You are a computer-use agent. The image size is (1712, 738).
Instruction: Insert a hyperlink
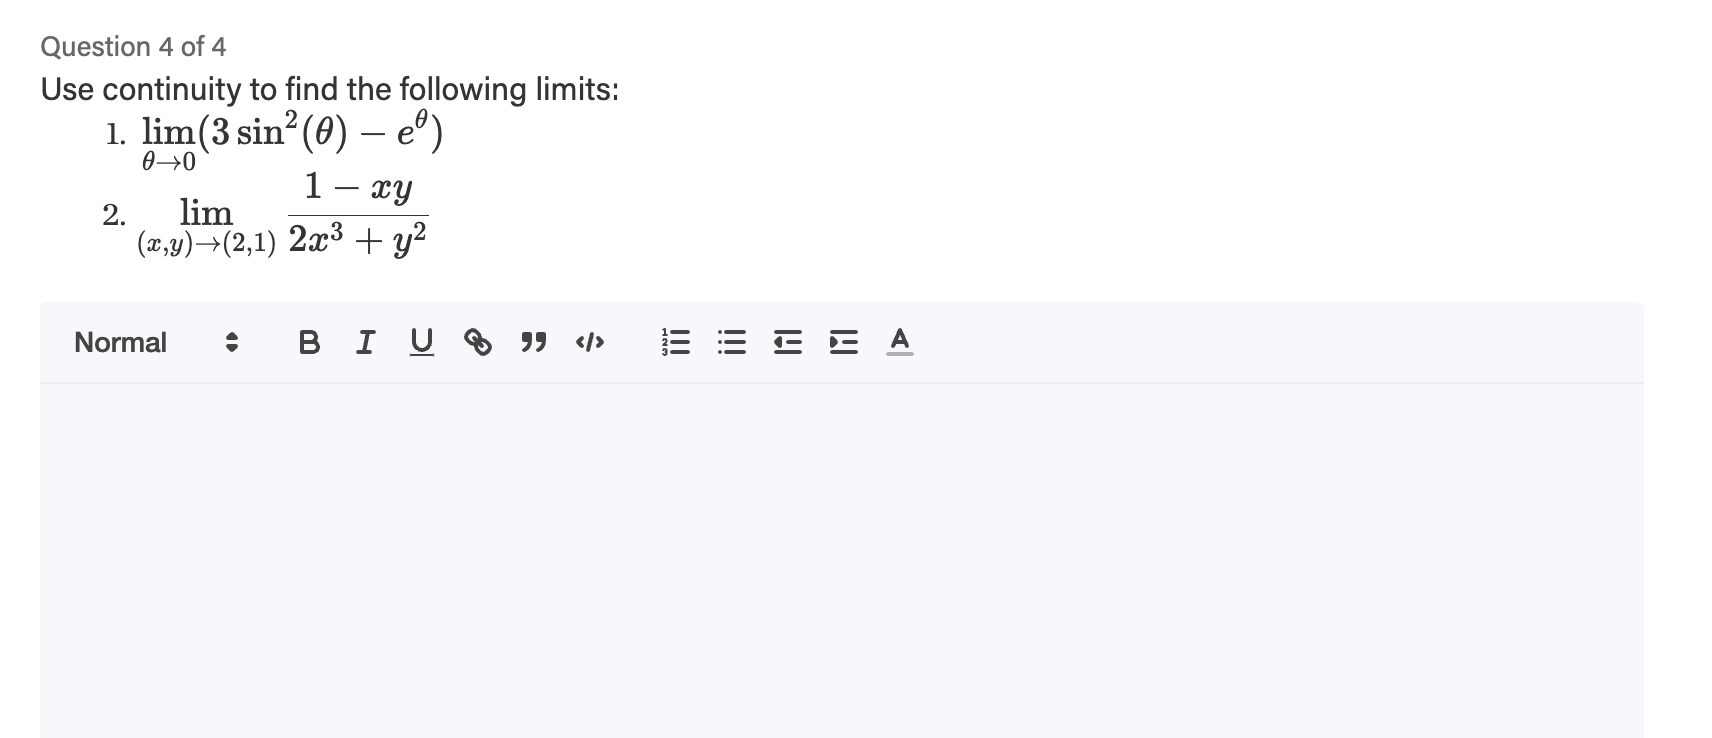[479, 343]
